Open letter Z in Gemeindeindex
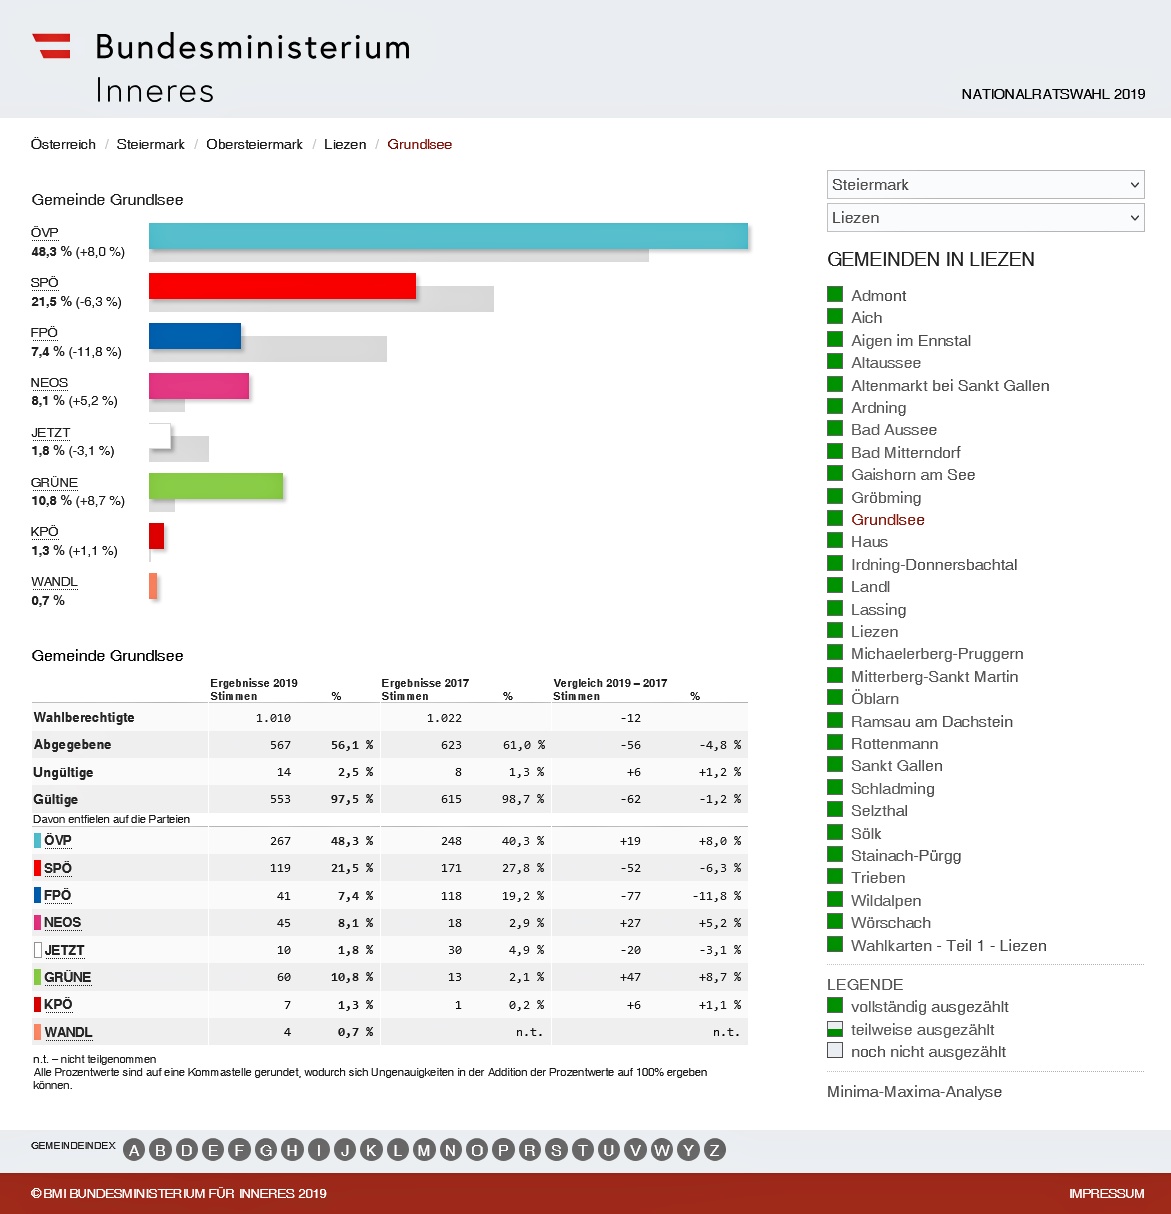 [714, 1150]
